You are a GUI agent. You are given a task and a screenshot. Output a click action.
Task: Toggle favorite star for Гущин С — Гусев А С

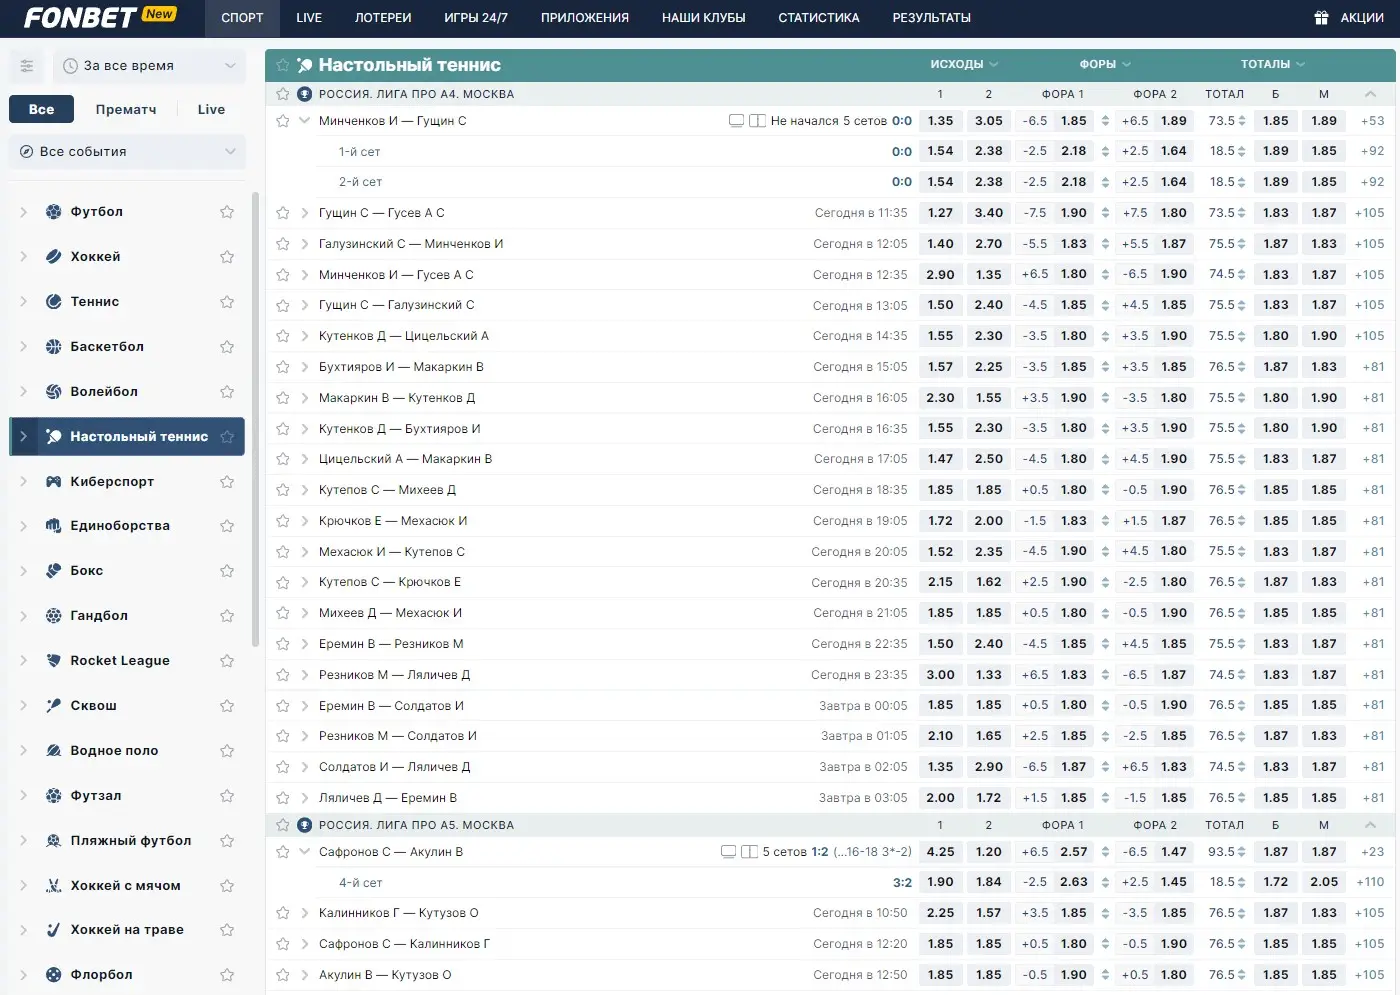[283, 213]
